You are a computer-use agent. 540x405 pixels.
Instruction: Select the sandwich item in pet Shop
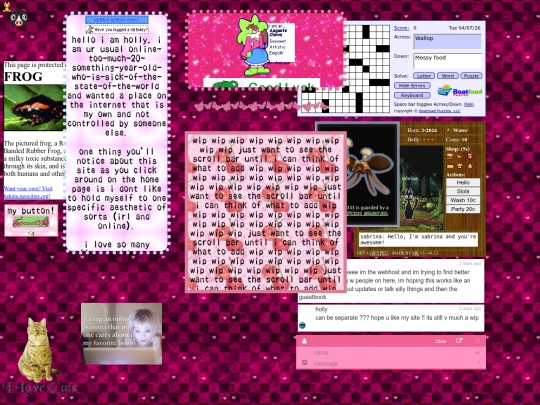450,166
